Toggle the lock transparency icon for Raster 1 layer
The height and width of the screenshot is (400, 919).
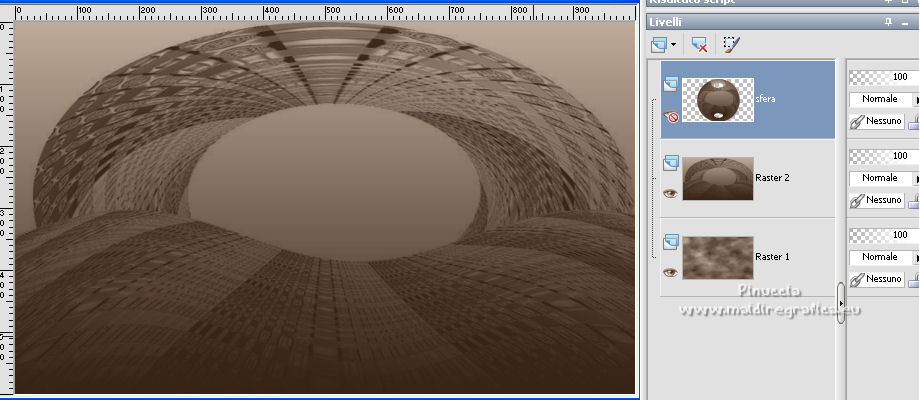pos(914,280)
